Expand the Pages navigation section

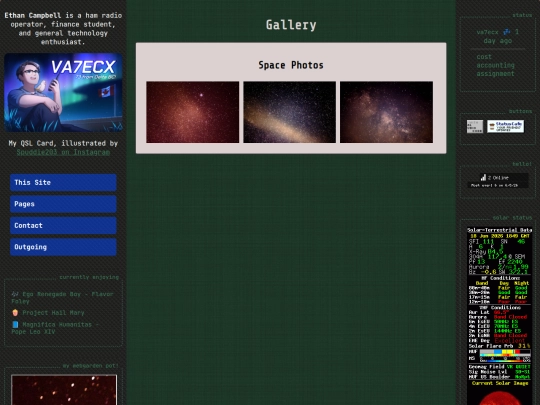pos(63,204)
